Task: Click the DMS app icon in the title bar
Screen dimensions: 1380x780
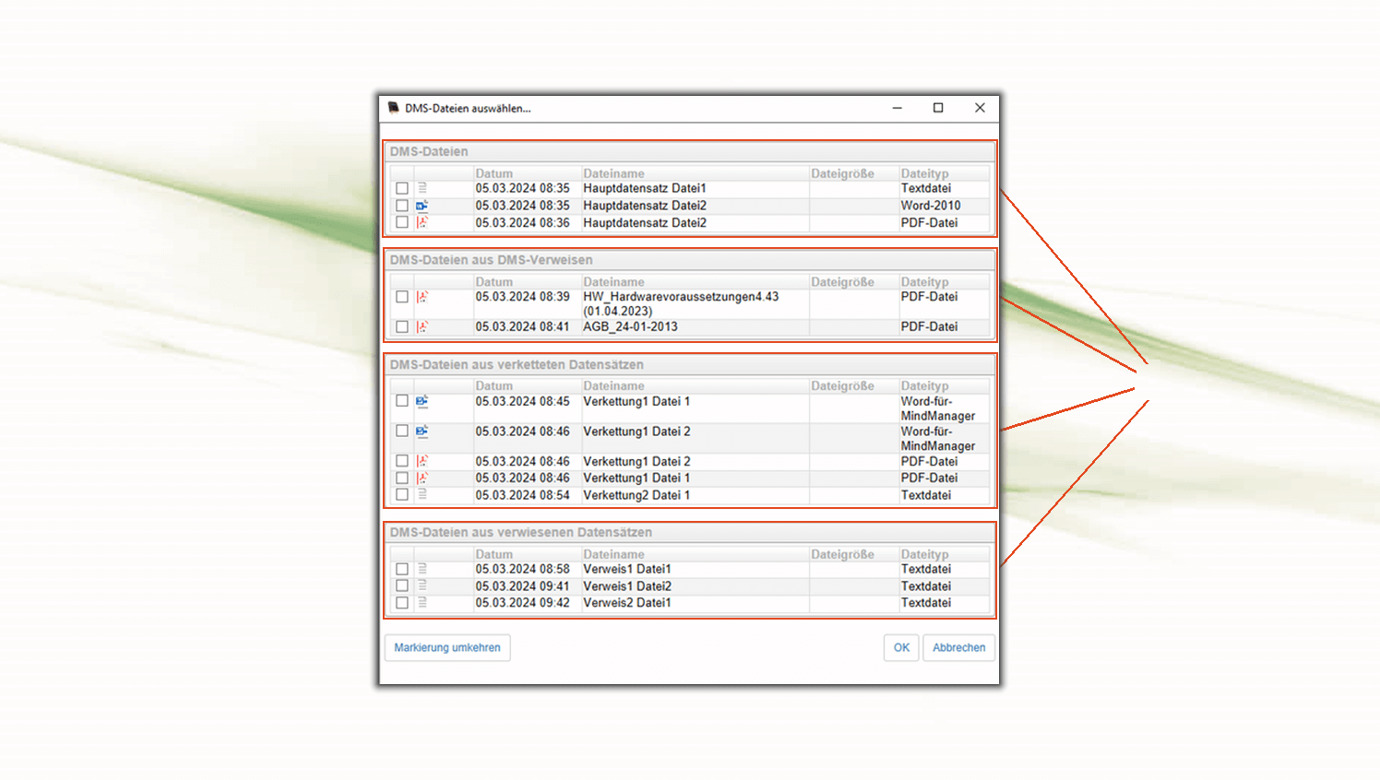Action: (x=394, y=108)
